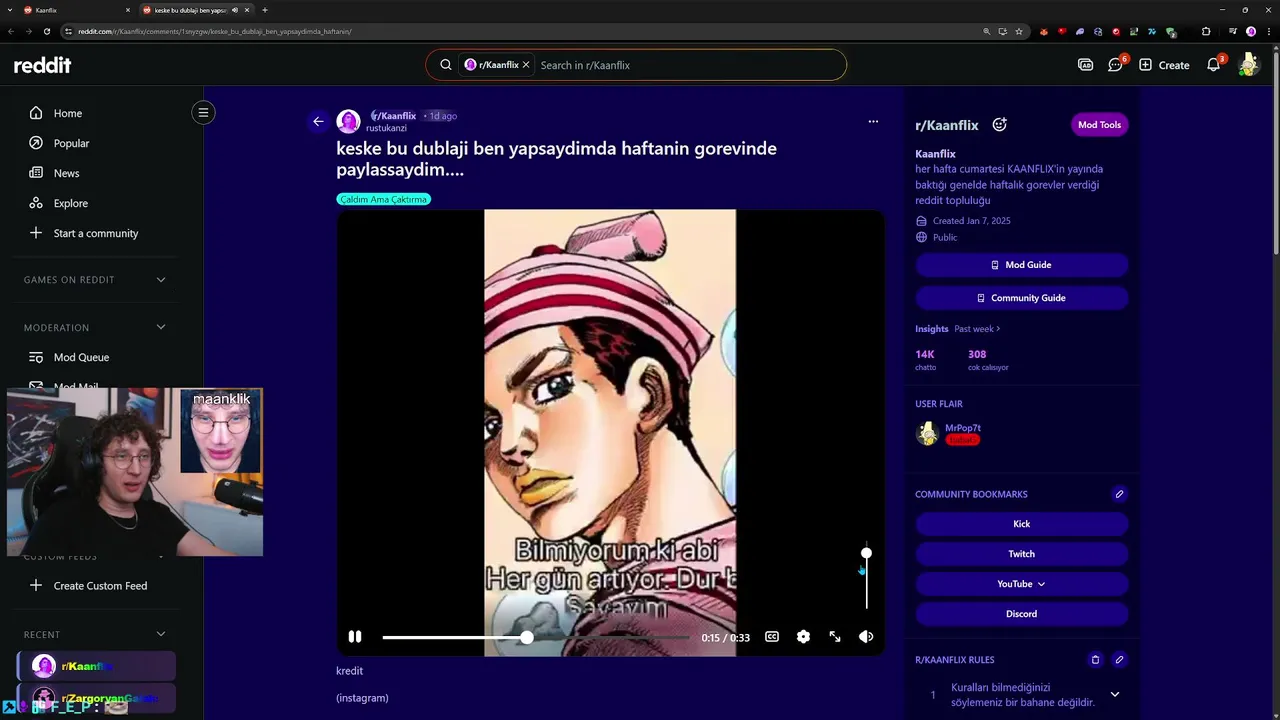This screenshot has height=720, width=1280.
Task: Open the notifications bell
Action: click(1213, 65)
